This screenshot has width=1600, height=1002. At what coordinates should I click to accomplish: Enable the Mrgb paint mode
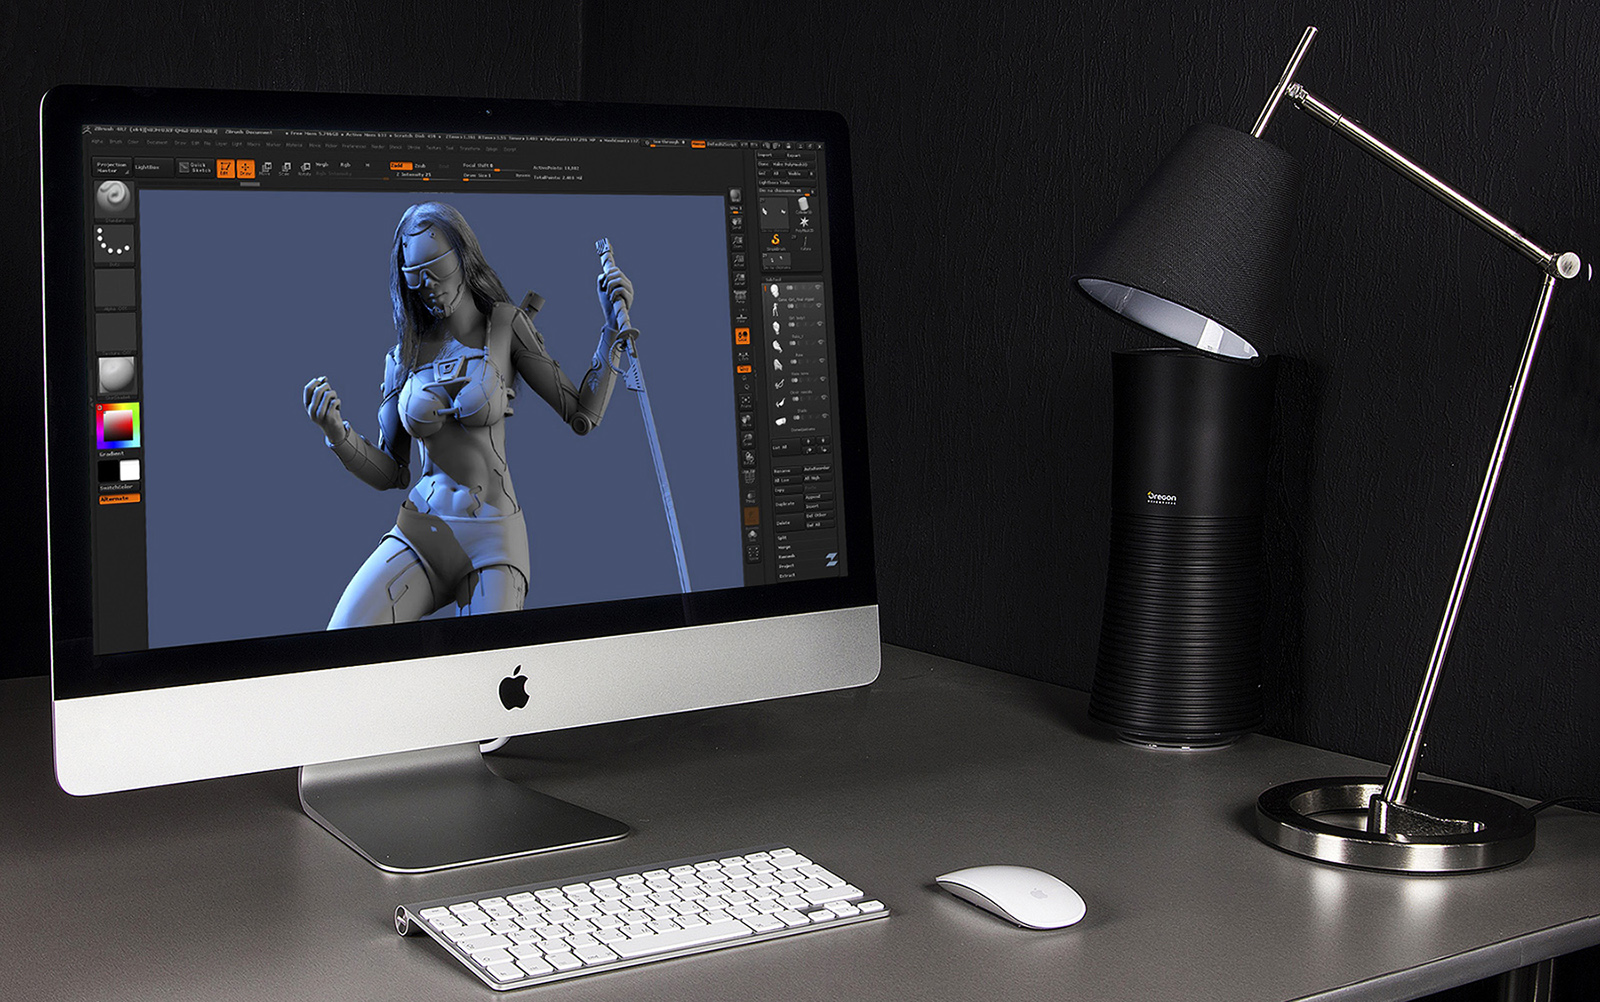click(322, 164)
